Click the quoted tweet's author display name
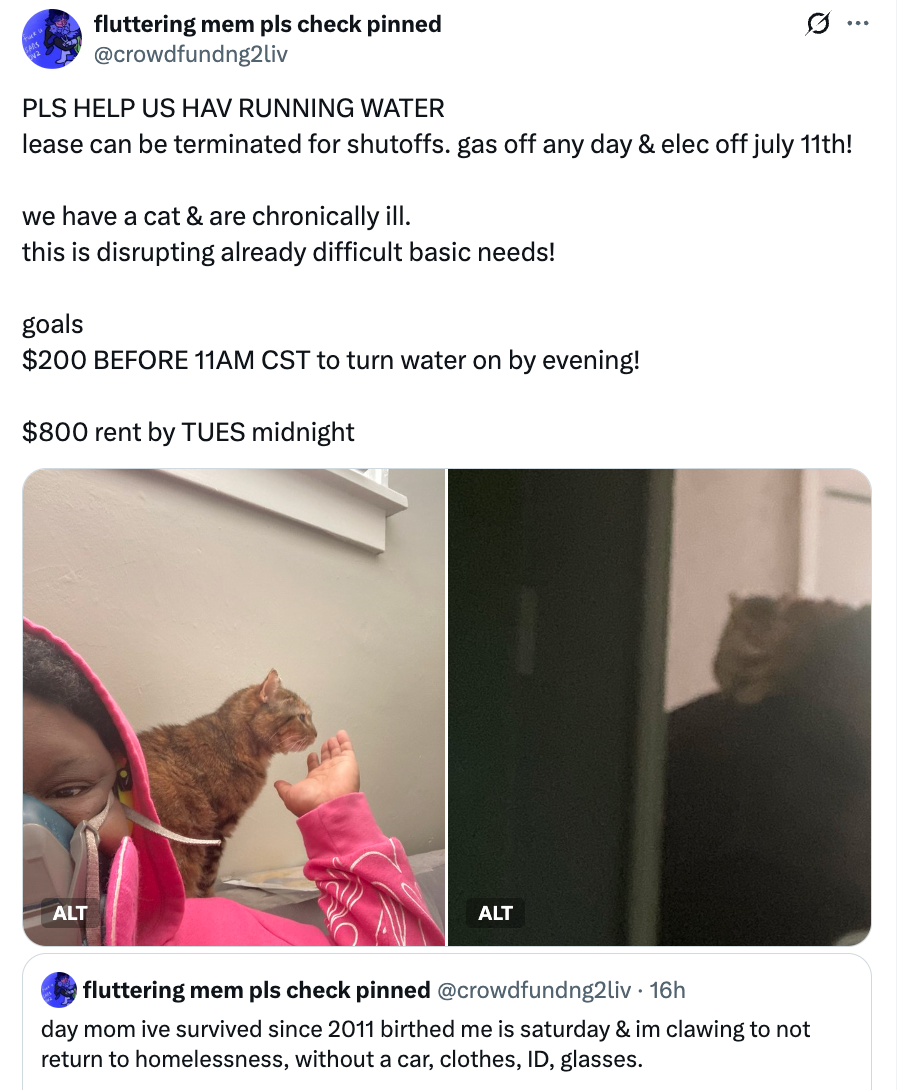The width and height of the screenshot is (898, 1090). click(256, 990)
